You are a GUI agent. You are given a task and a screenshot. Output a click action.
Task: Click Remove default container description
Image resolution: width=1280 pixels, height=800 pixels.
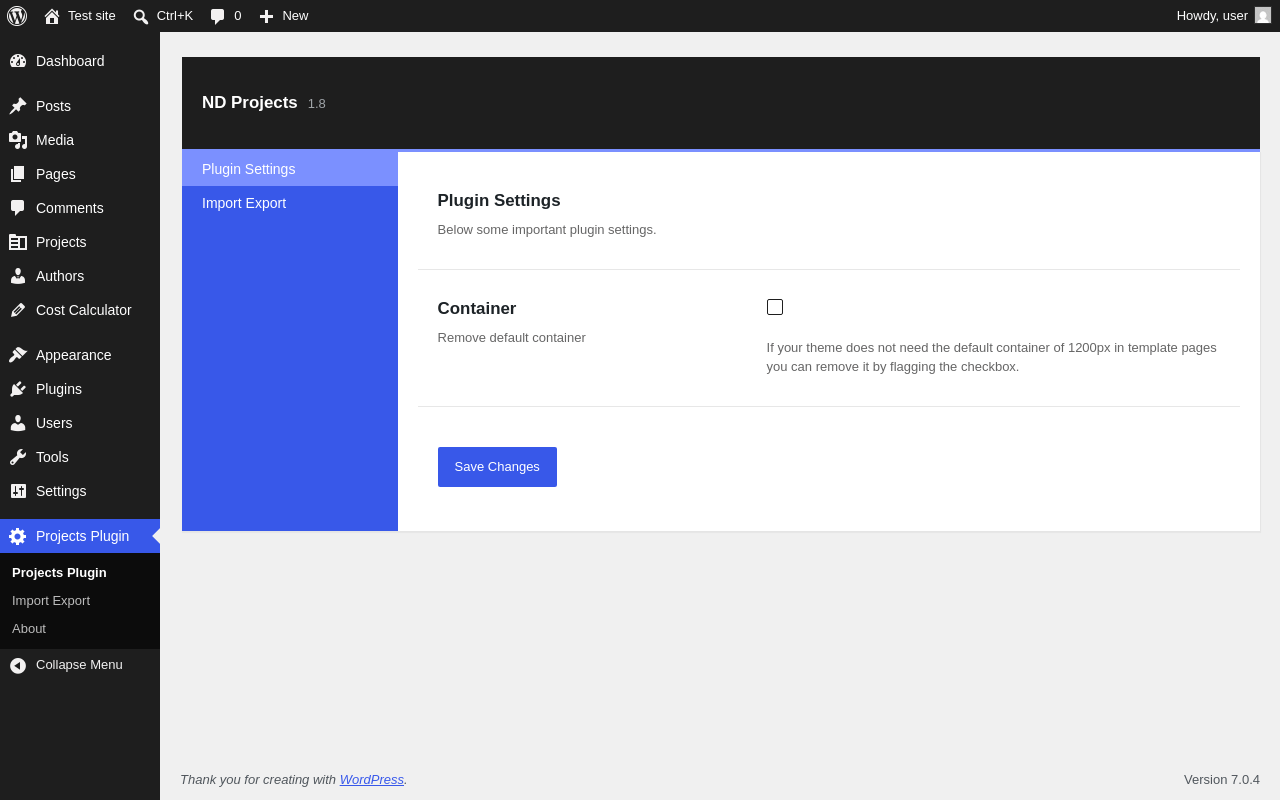512,338
